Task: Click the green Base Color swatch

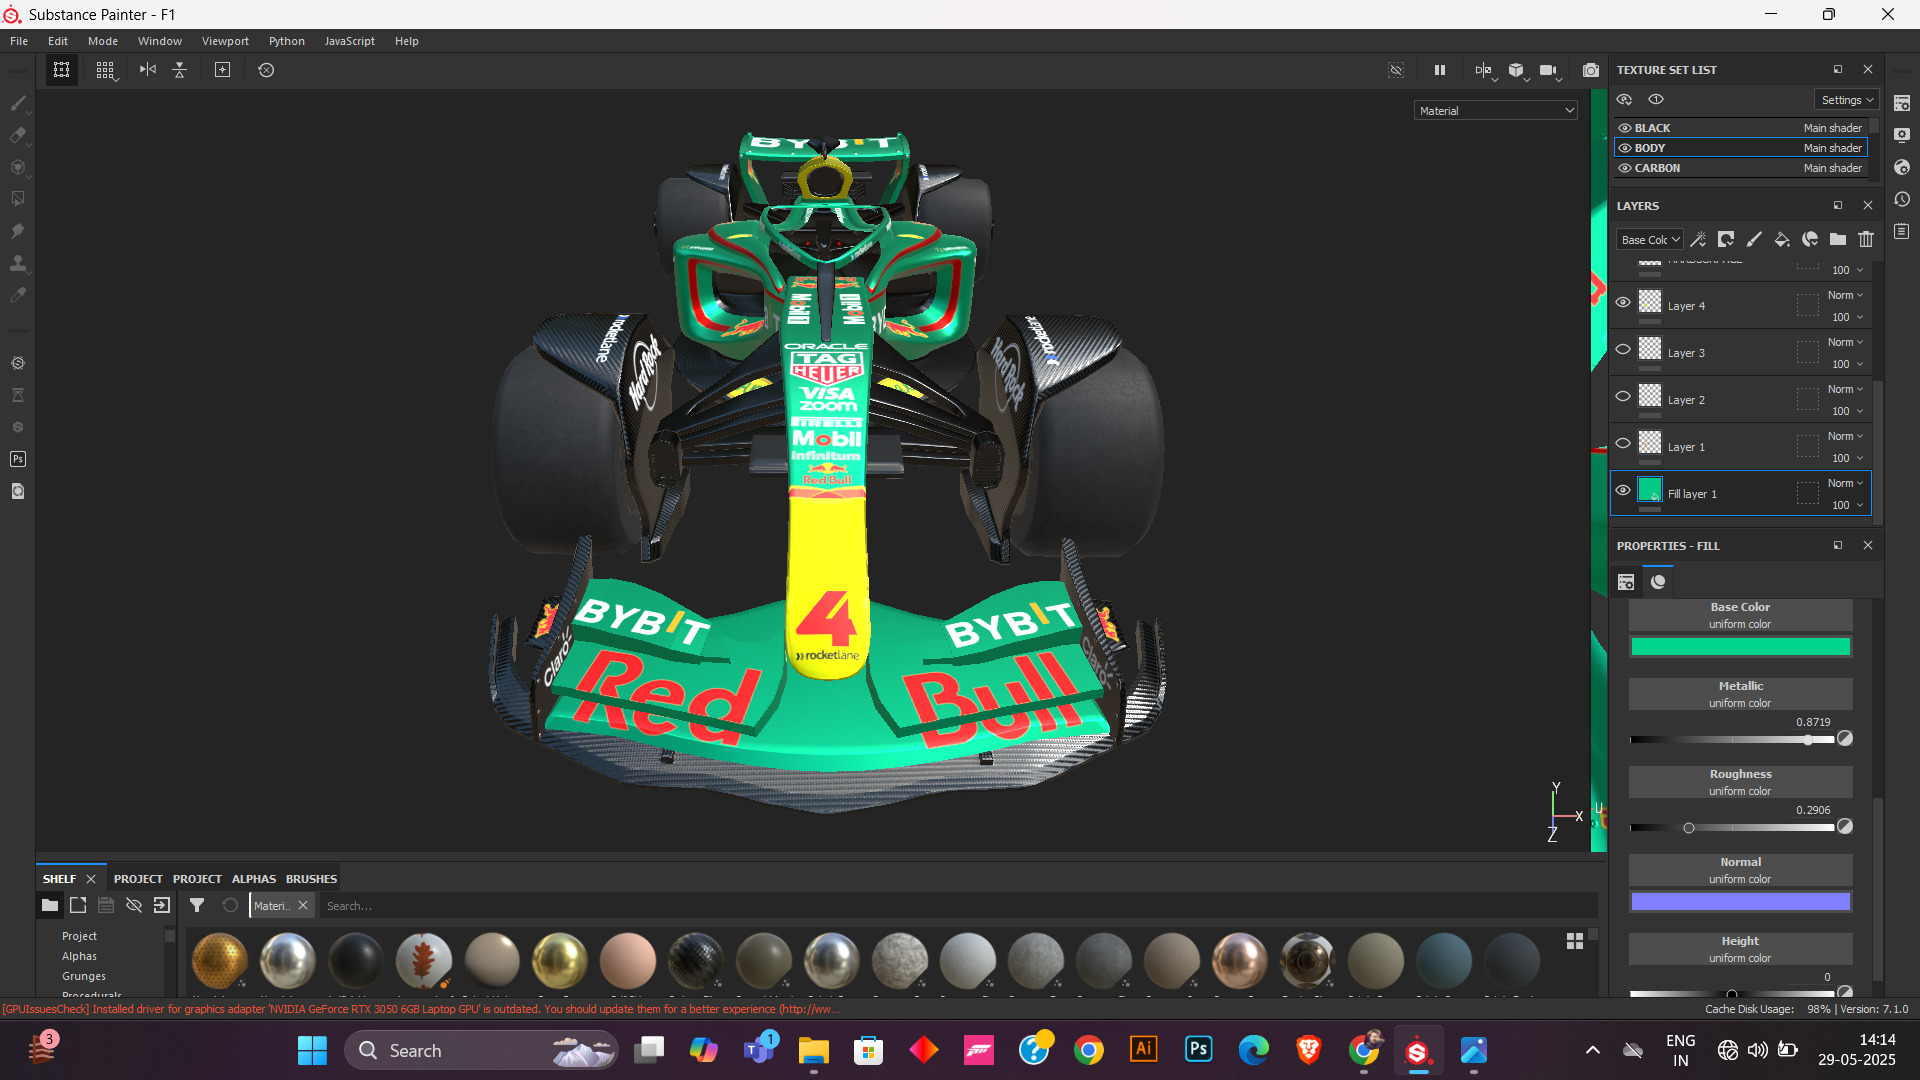Action: click(1740, 647)
